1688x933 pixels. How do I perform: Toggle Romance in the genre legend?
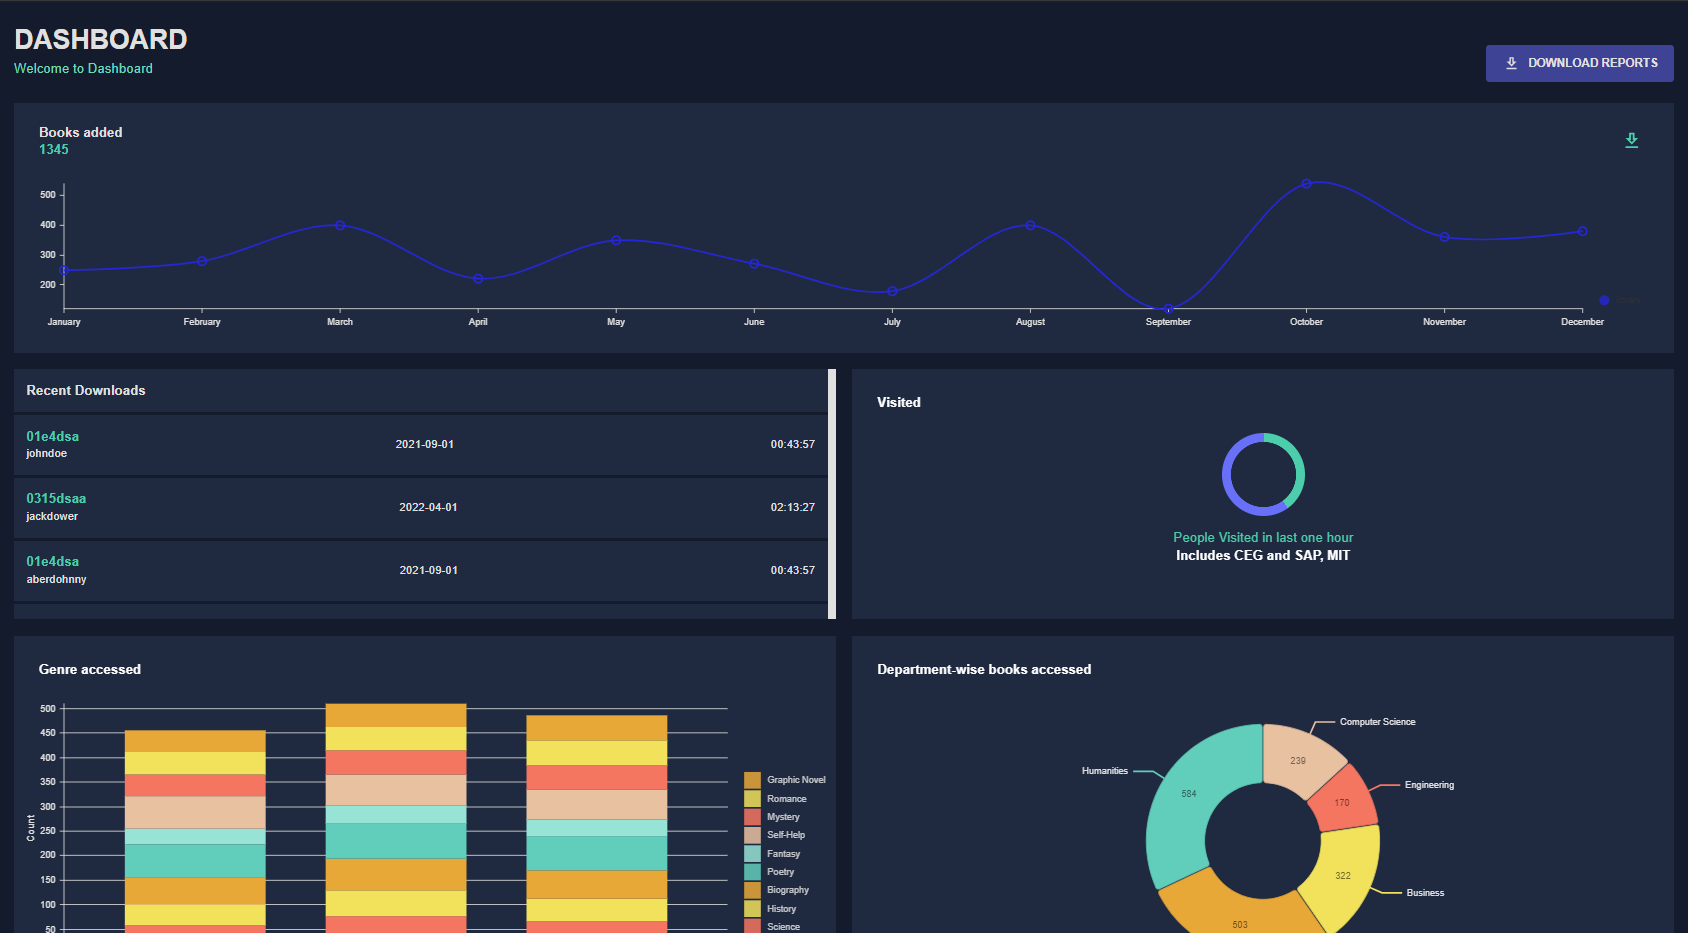pos(775,799)
